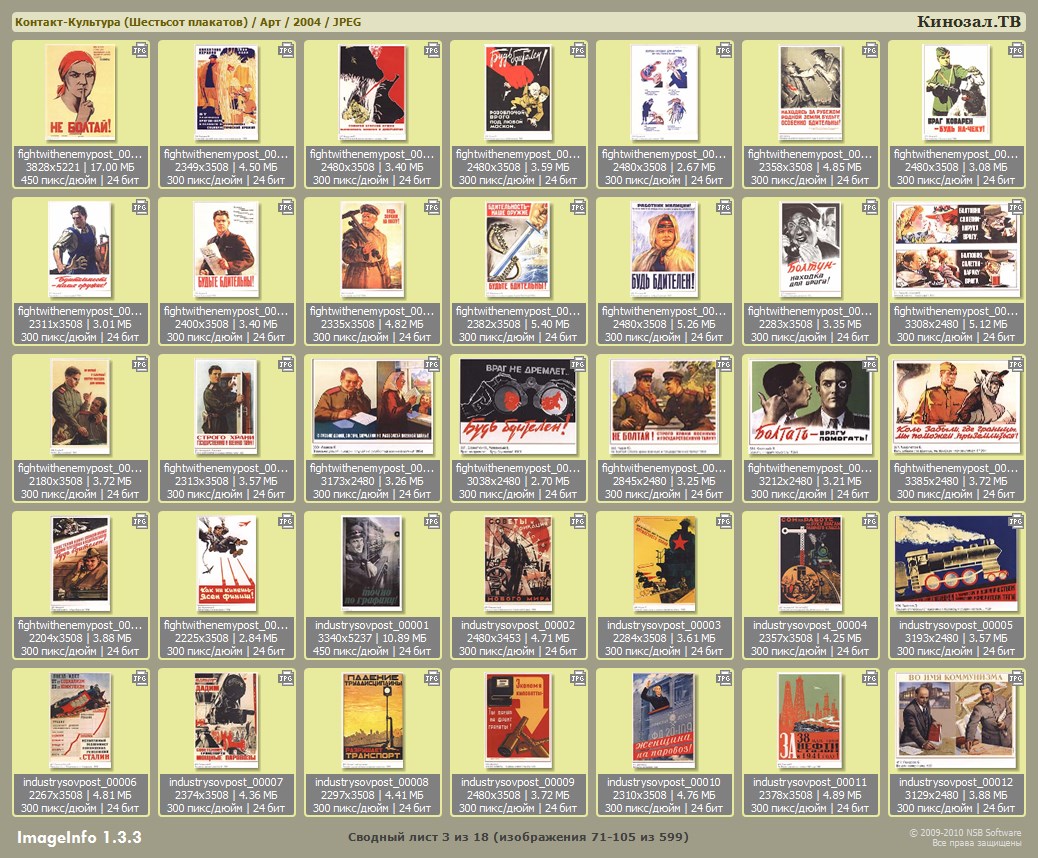The width and height of the screenshot is (1038, 858).
Task: Click the JPG badge on the 5.12 МБ card
Action: (1015, 208)
